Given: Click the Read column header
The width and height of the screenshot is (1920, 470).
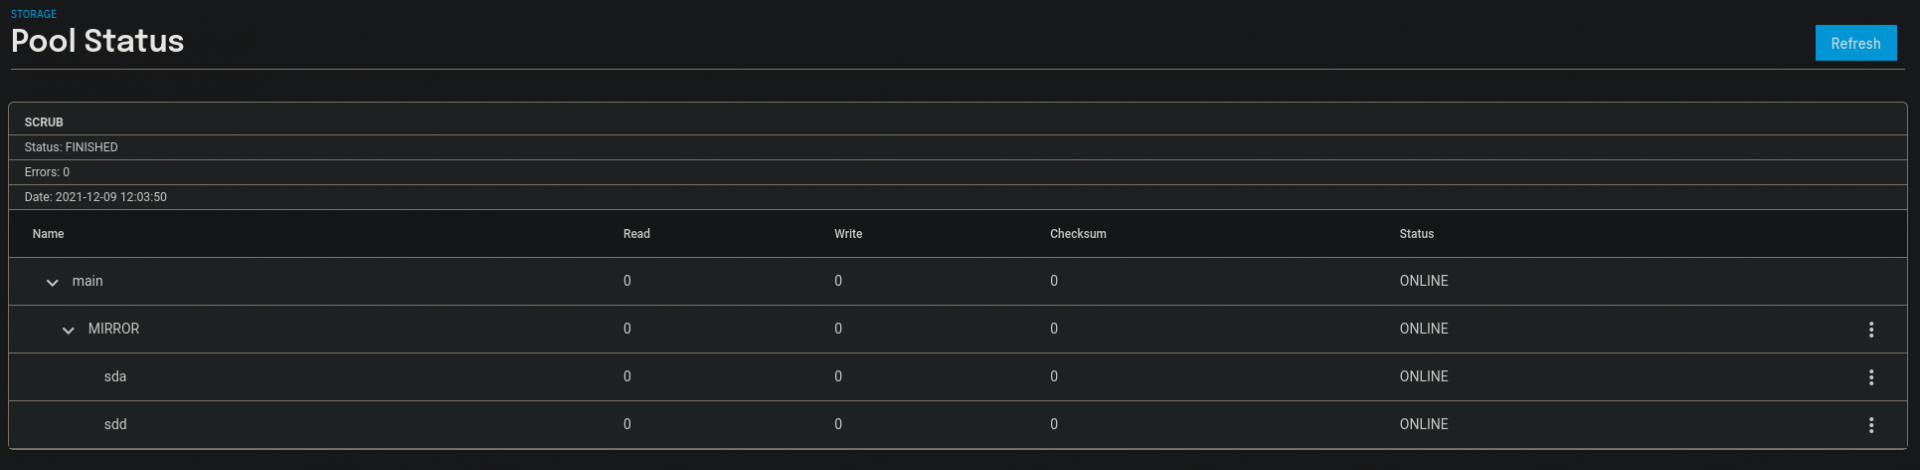Looking at the screenshot, I should [x=636, y=234].
